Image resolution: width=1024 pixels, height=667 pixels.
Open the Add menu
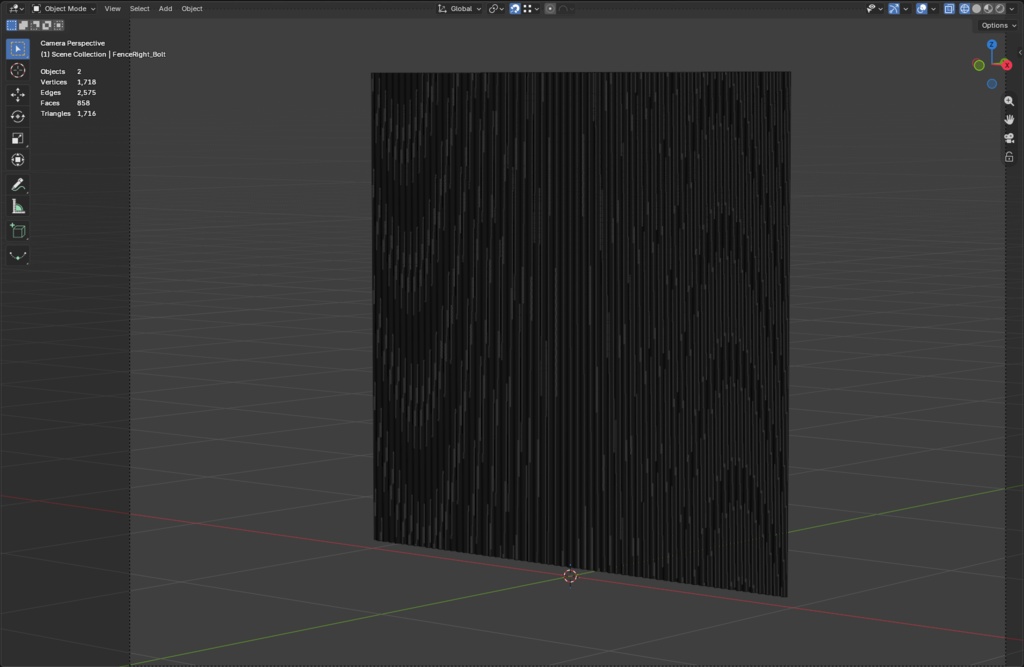coord(165,8)
